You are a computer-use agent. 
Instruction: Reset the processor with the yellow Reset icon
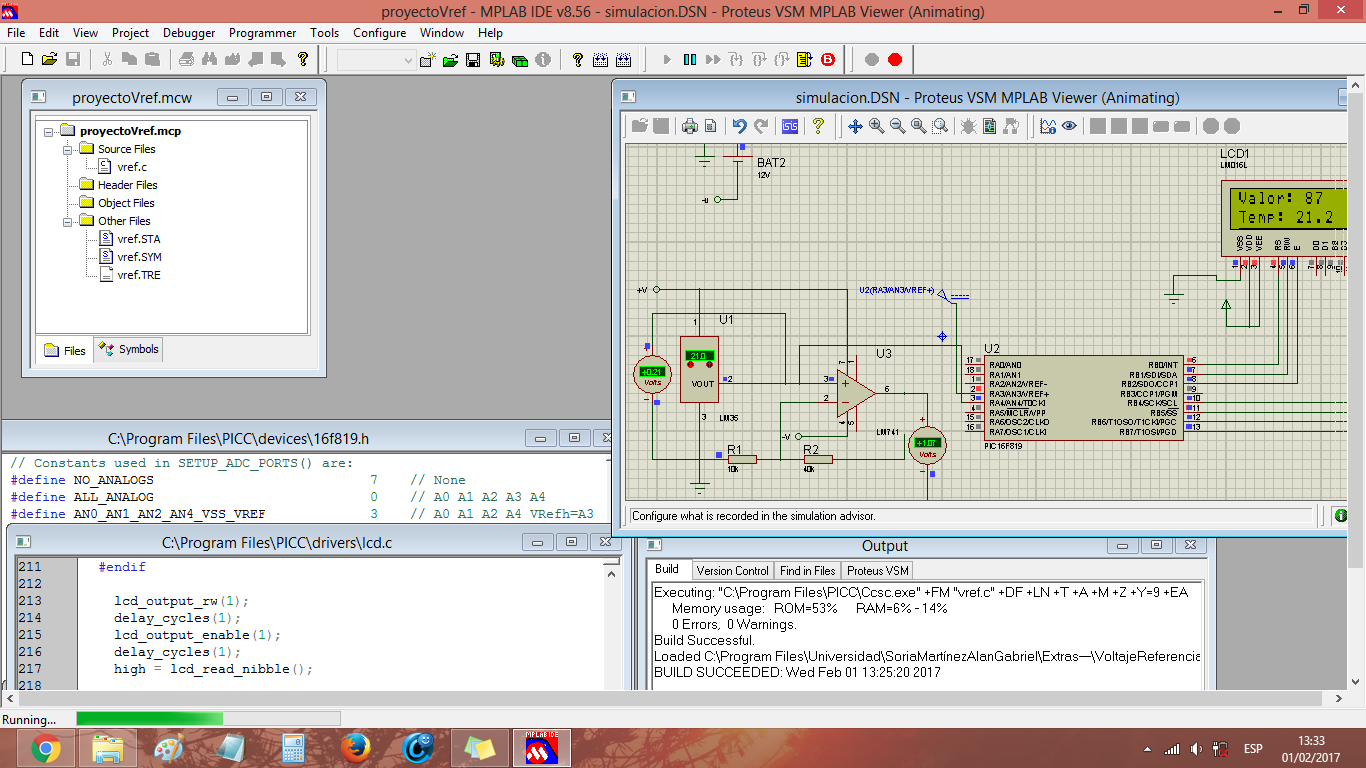click(x=805, y=60)
